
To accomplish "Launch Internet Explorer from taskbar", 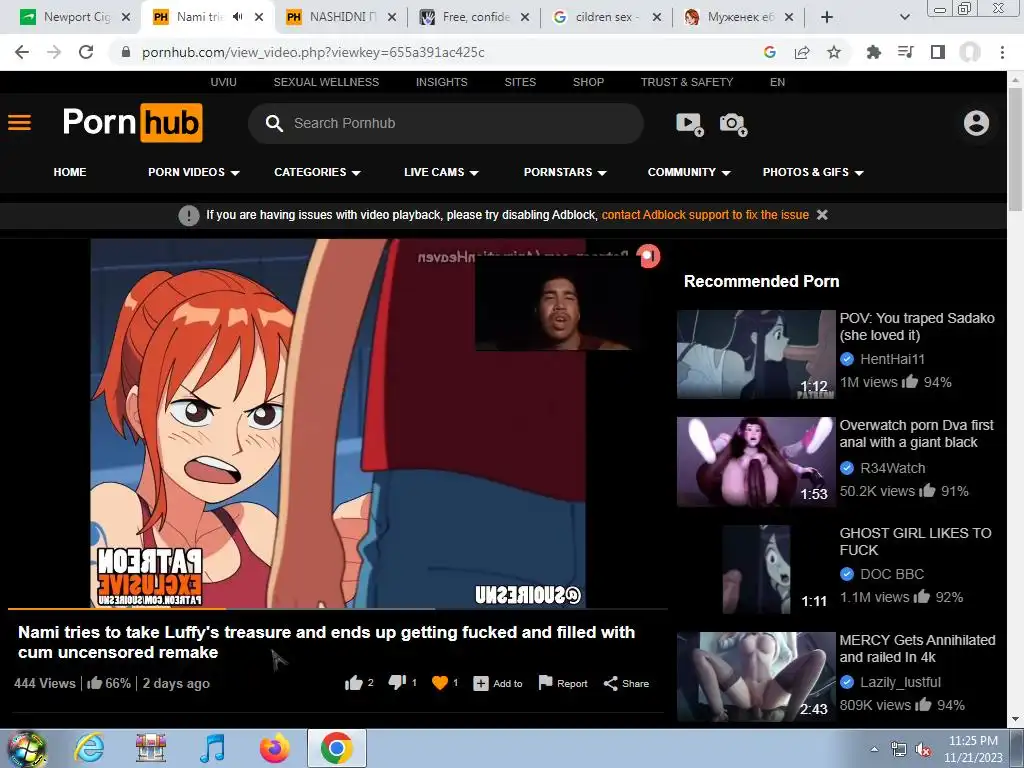I will (88, 748).
